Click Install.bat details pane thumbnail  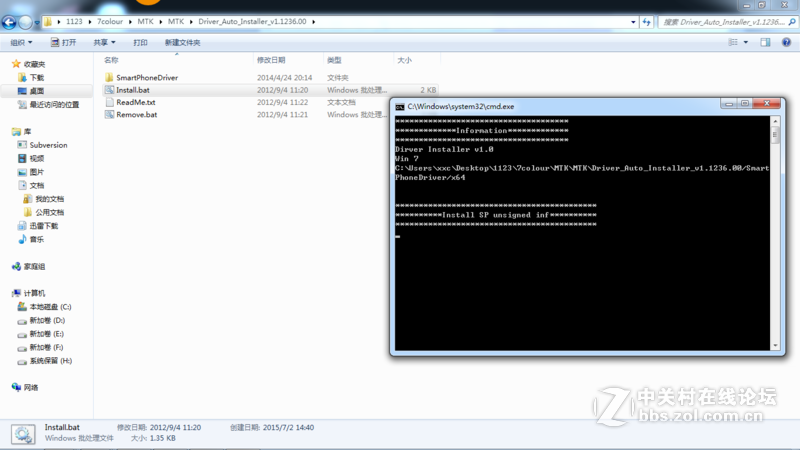(x=23, y=434)
